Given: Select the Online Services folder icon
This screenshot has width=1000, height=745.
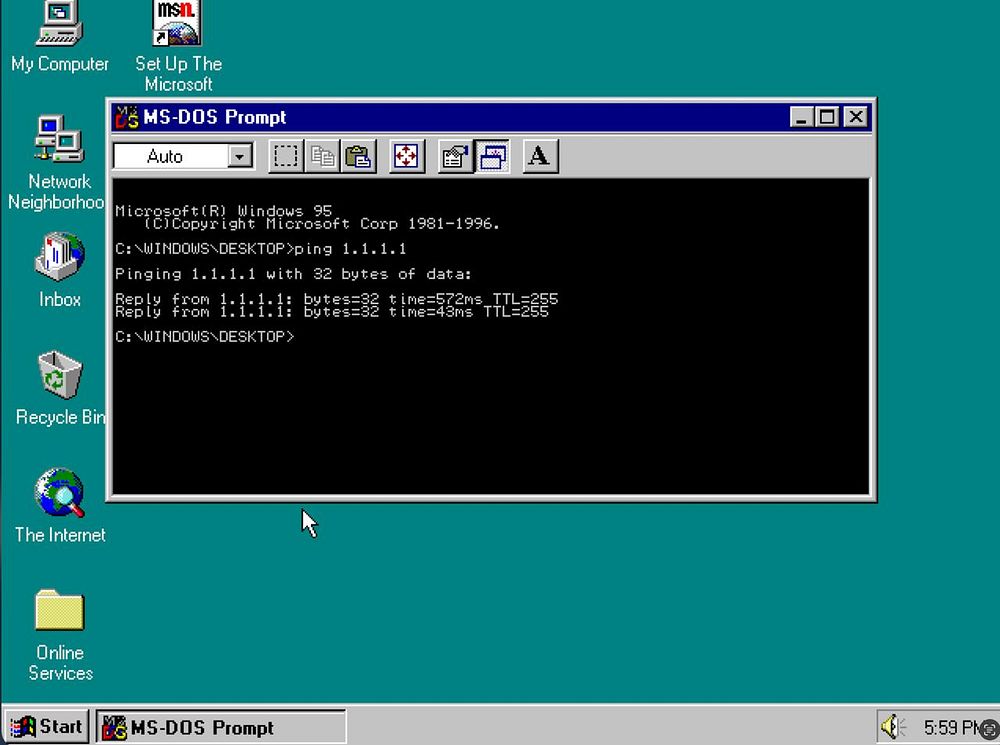Looking at the screenshot, I should click(x=60, y=635).
